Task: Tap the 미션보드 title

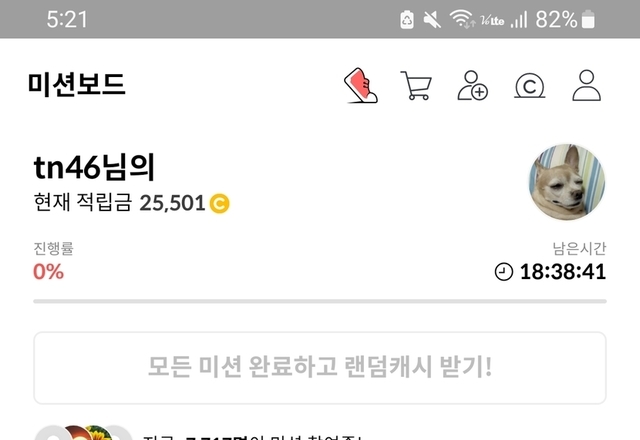Action: coord(77,84)
